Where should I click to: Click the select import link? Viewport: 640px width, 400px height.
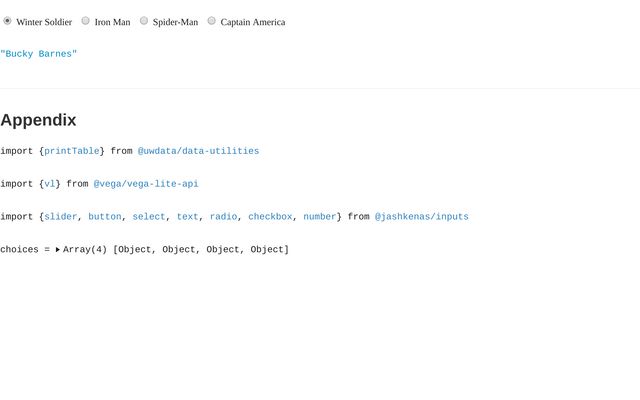click(x=149, y=217)
